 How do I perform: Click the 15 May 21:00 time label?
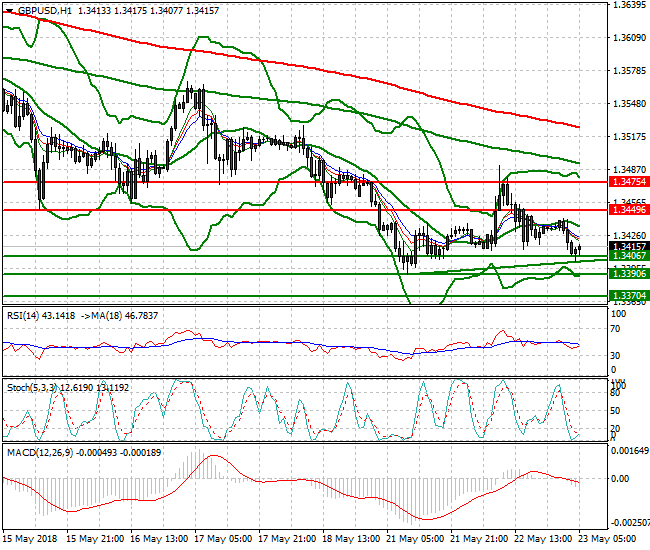click(95, 539)
